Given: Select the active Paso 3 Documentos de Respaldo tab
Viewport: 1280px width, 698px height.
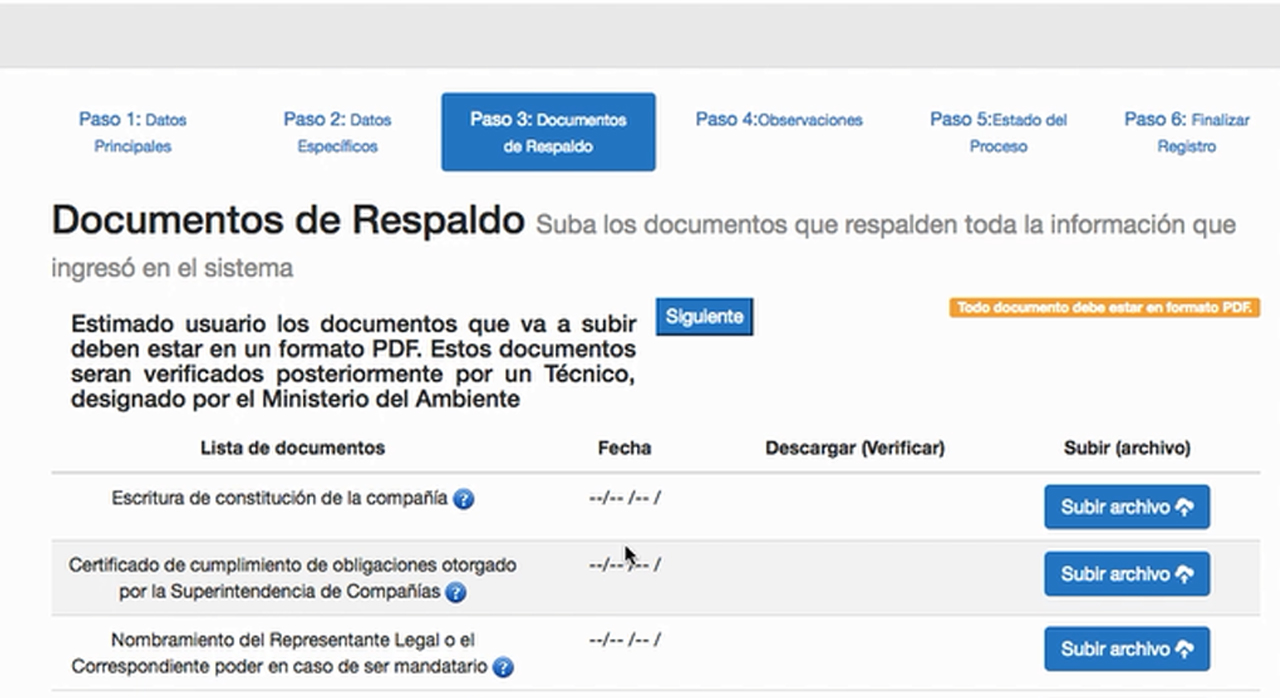Looking at the screenshot, I should [x=548, y=132].
